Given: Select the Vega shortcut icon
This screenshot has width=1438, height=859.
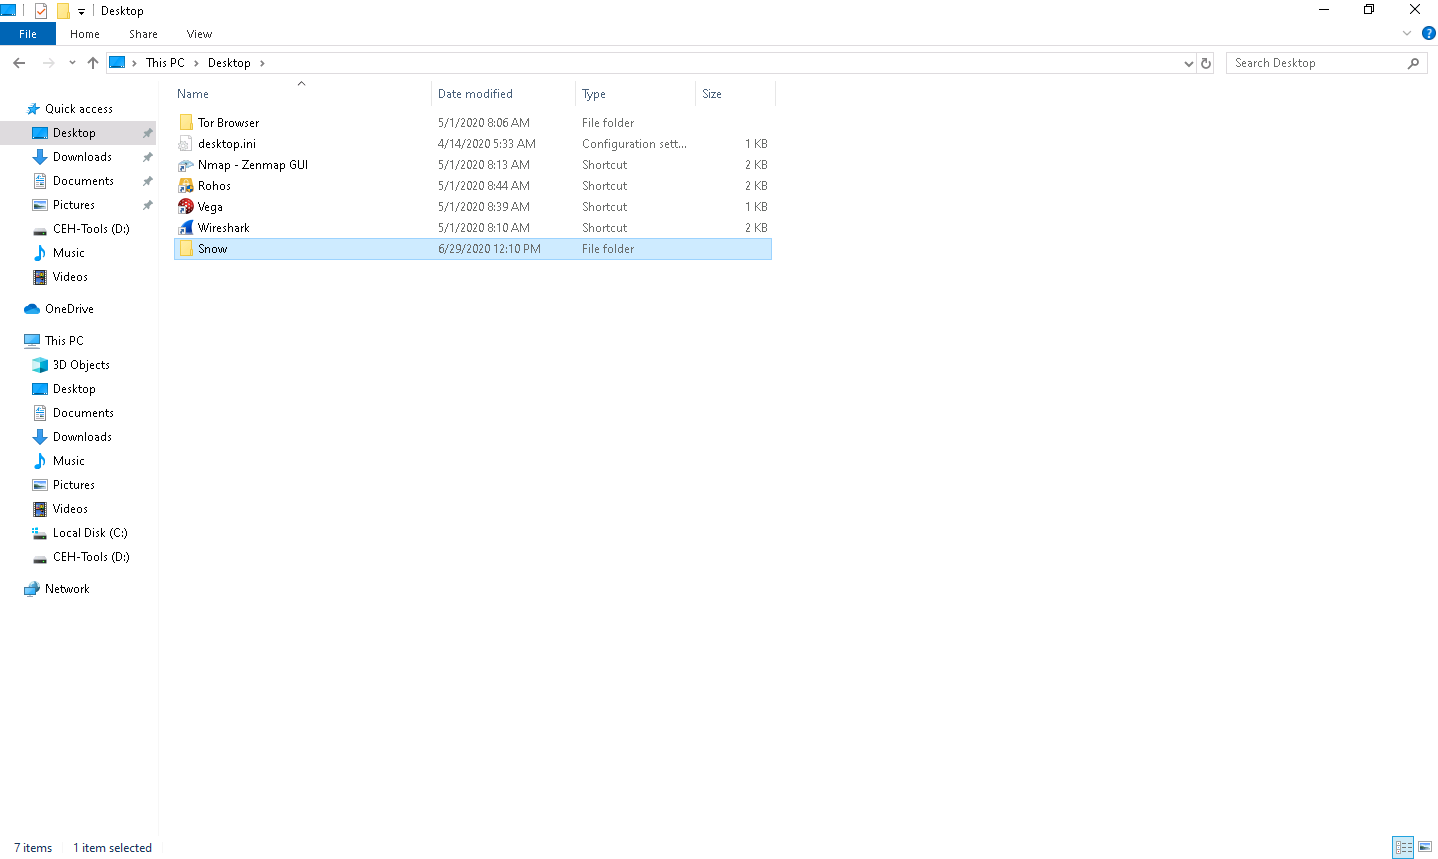Looking at the screenshot, I should point(186,207).
